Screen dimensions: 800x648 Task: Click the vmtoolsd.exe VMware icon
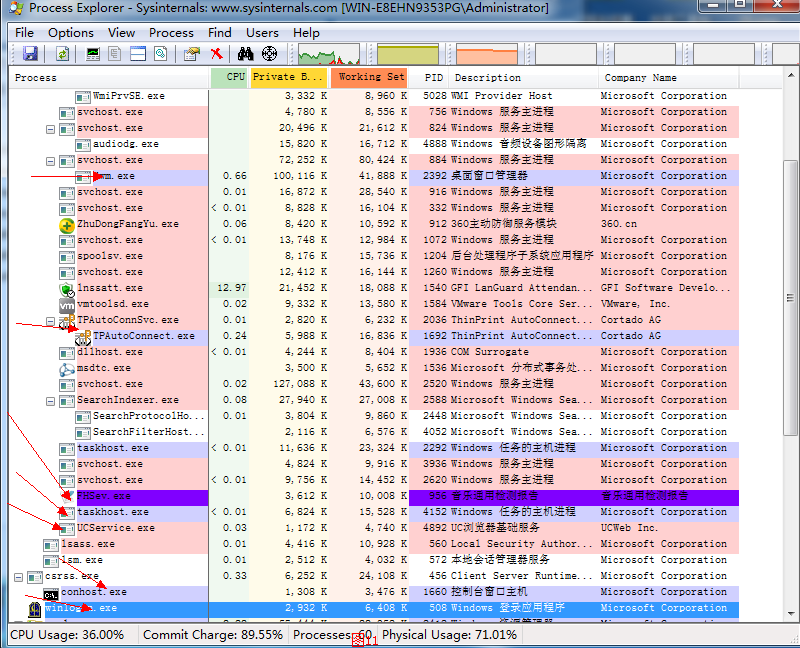67,305
